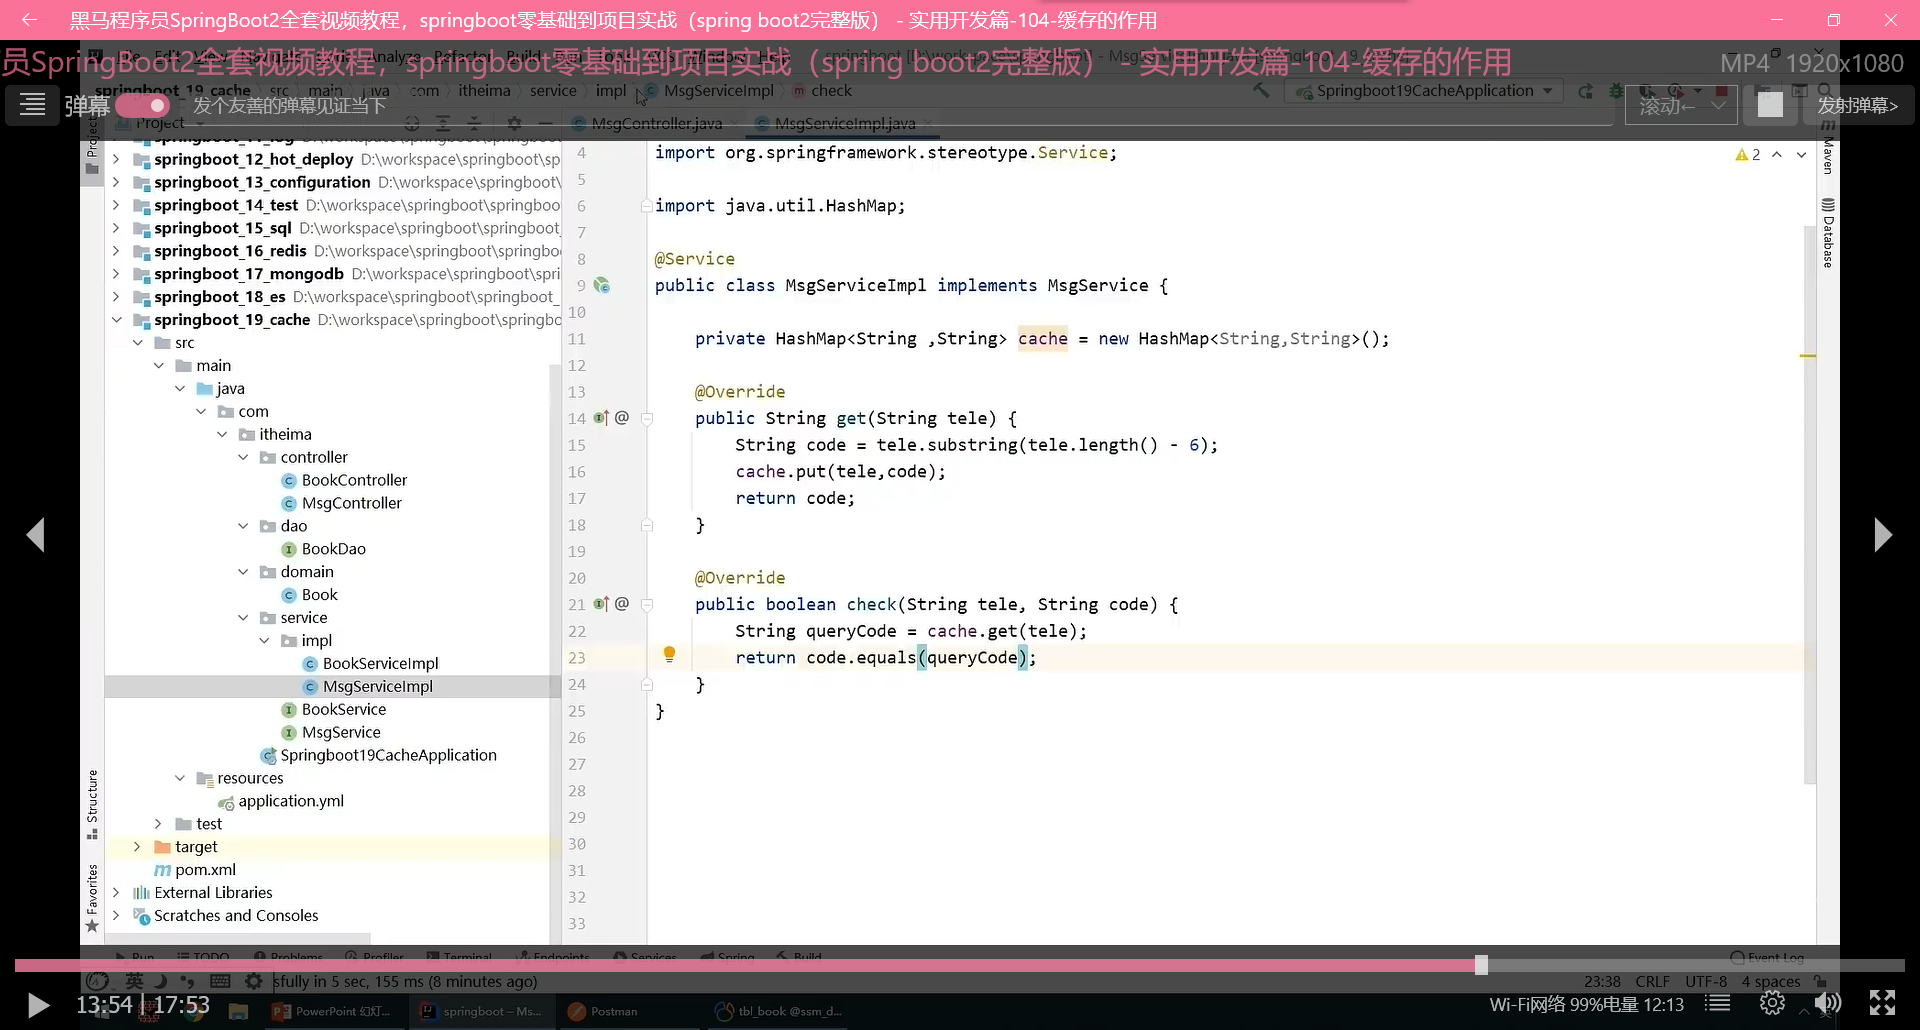Click the Spring bean gutter icon on line 9
The width and height of the screenshot is (1920, 1030).
pyautogui.click(x=602, y=285)
